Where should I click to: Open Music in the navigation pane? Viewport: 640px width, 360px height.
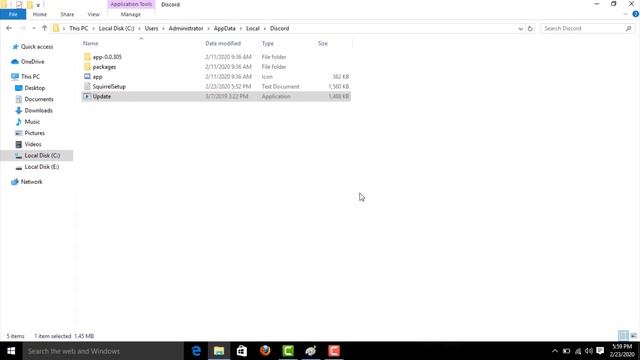[x=32, y=122]
